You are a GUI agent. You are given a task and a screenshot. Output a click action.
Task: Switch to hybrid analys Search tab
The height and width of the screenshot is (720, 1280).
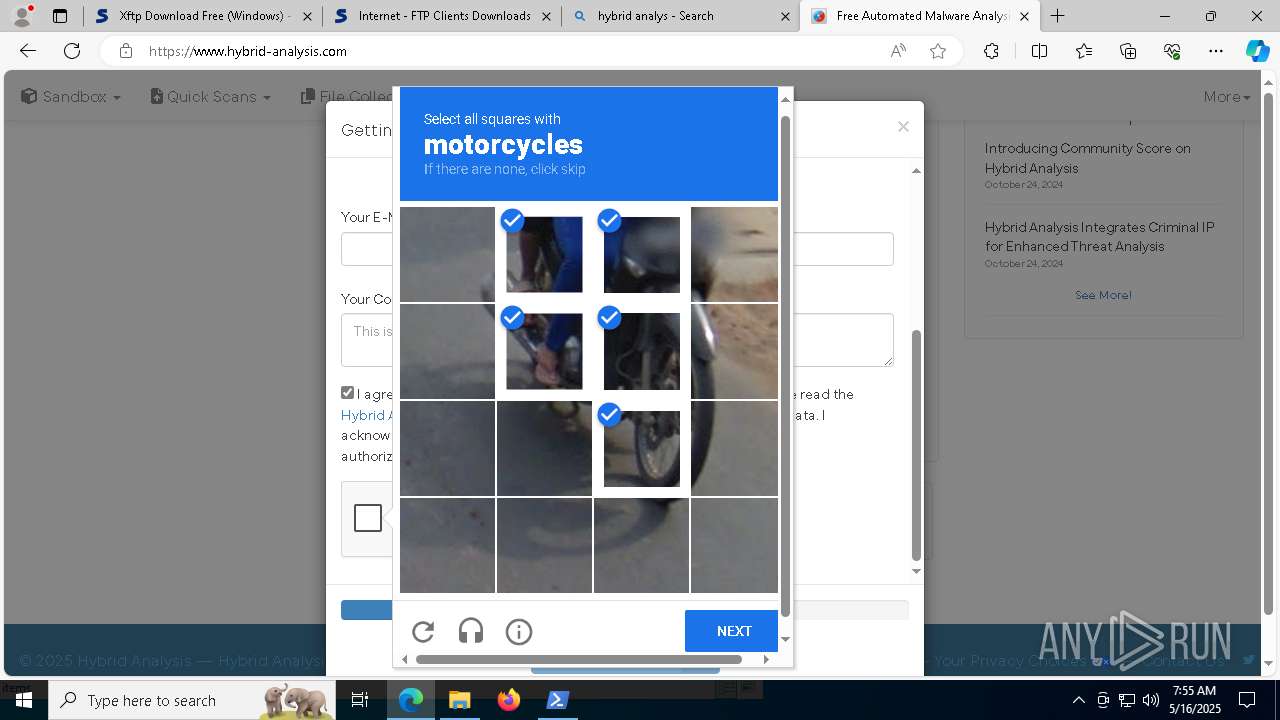tap(680, 16)
